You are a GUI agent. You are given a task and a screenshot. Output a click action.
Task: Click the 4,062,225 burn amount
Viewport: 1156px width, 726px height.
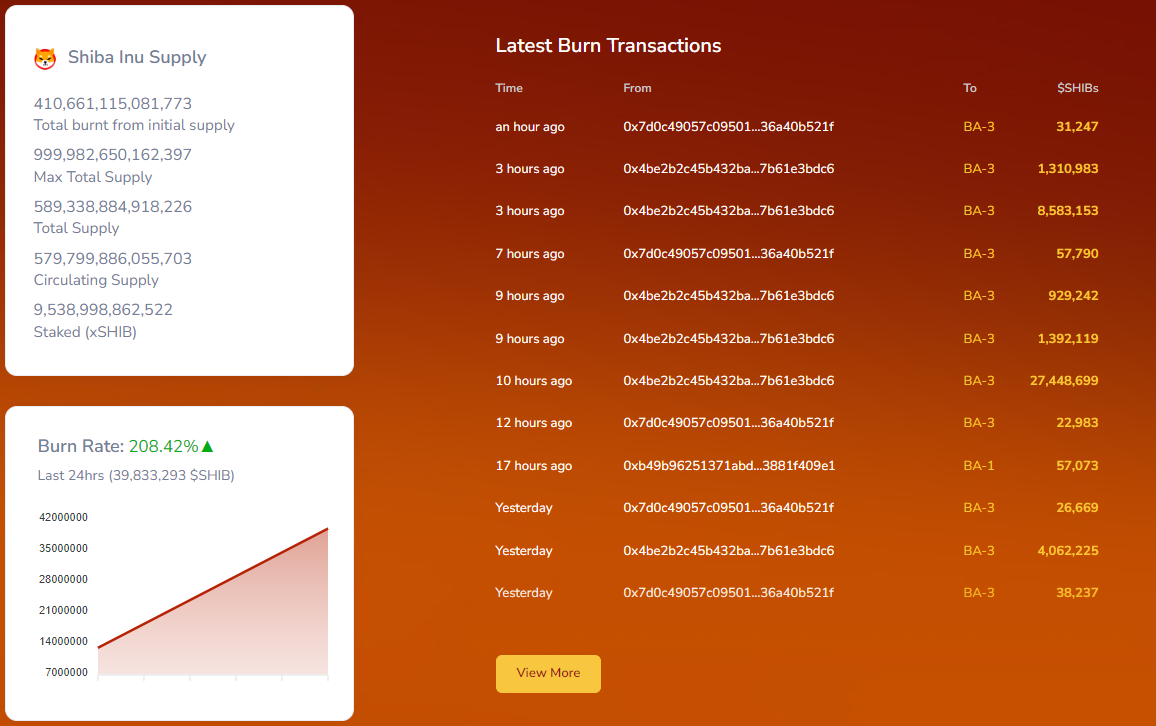(x=1068, y=551)
